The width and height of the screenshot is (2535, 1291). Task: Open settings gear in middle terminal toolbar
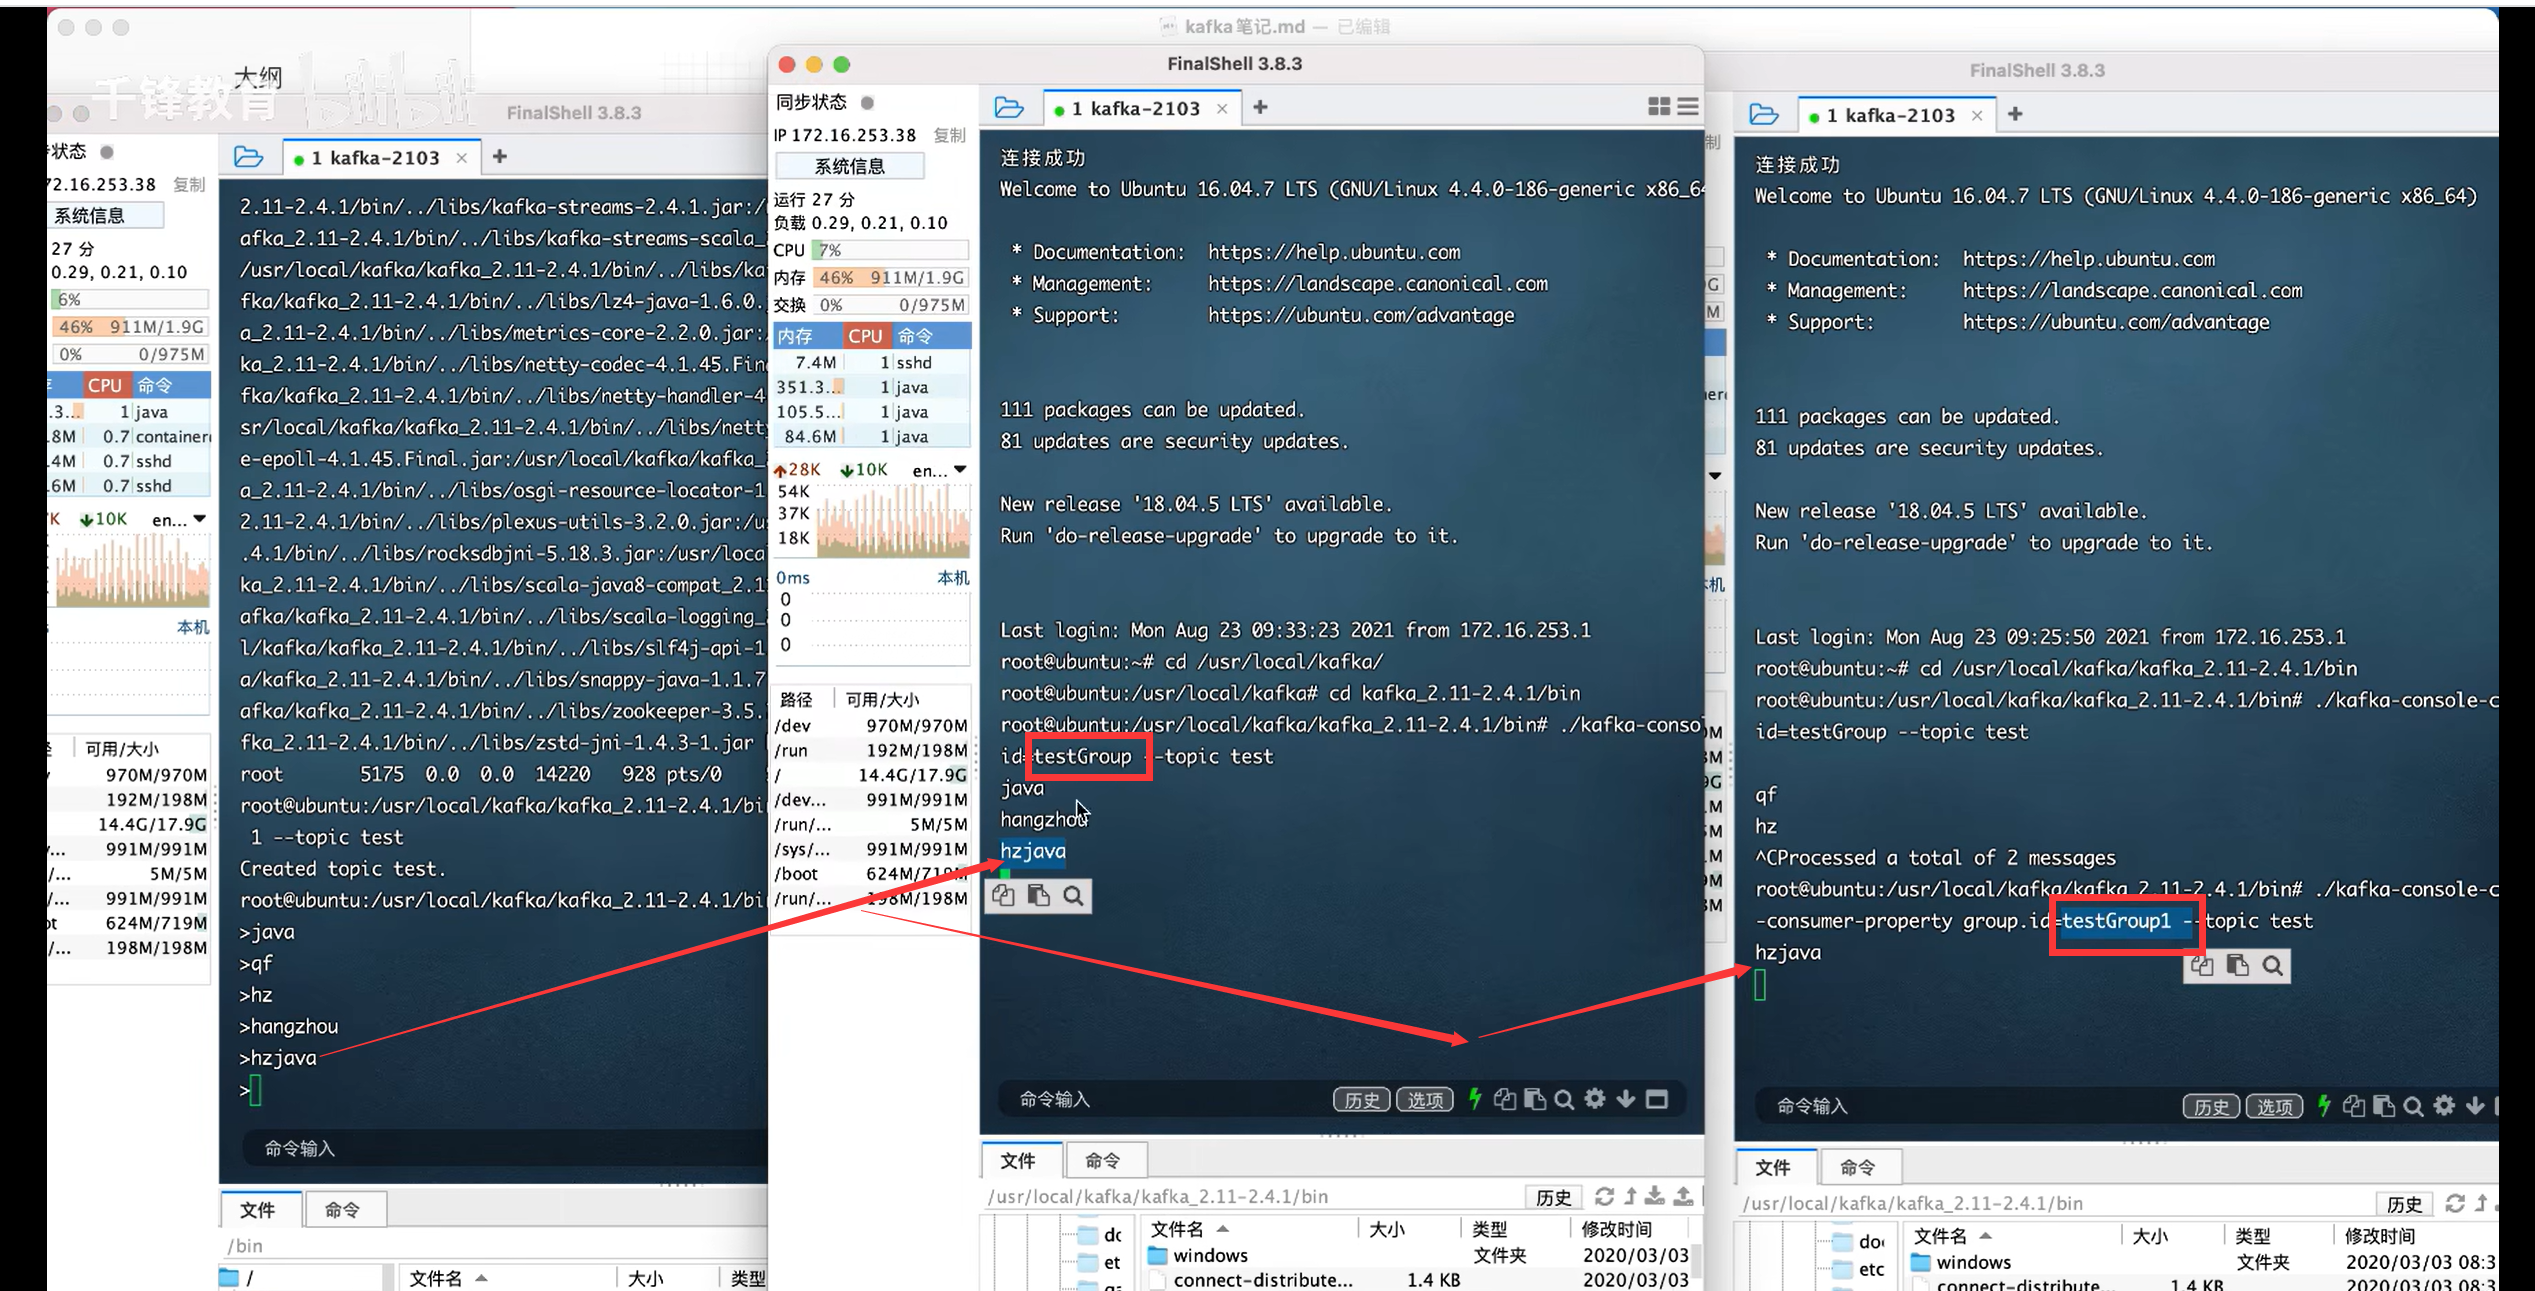[1595, 1099]
